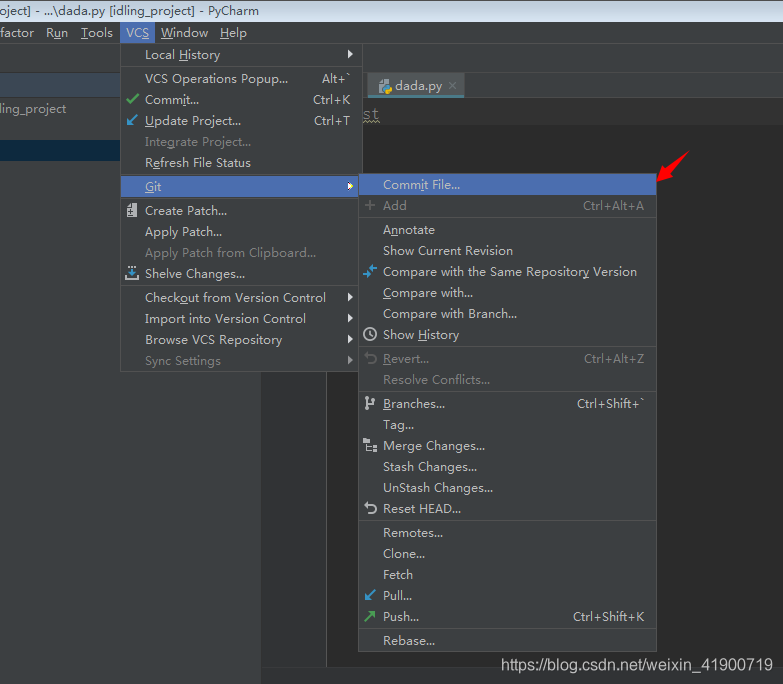The image size is (783, 684).
Task: Click the blue Pull arrow icon
Action: (370, 595)
